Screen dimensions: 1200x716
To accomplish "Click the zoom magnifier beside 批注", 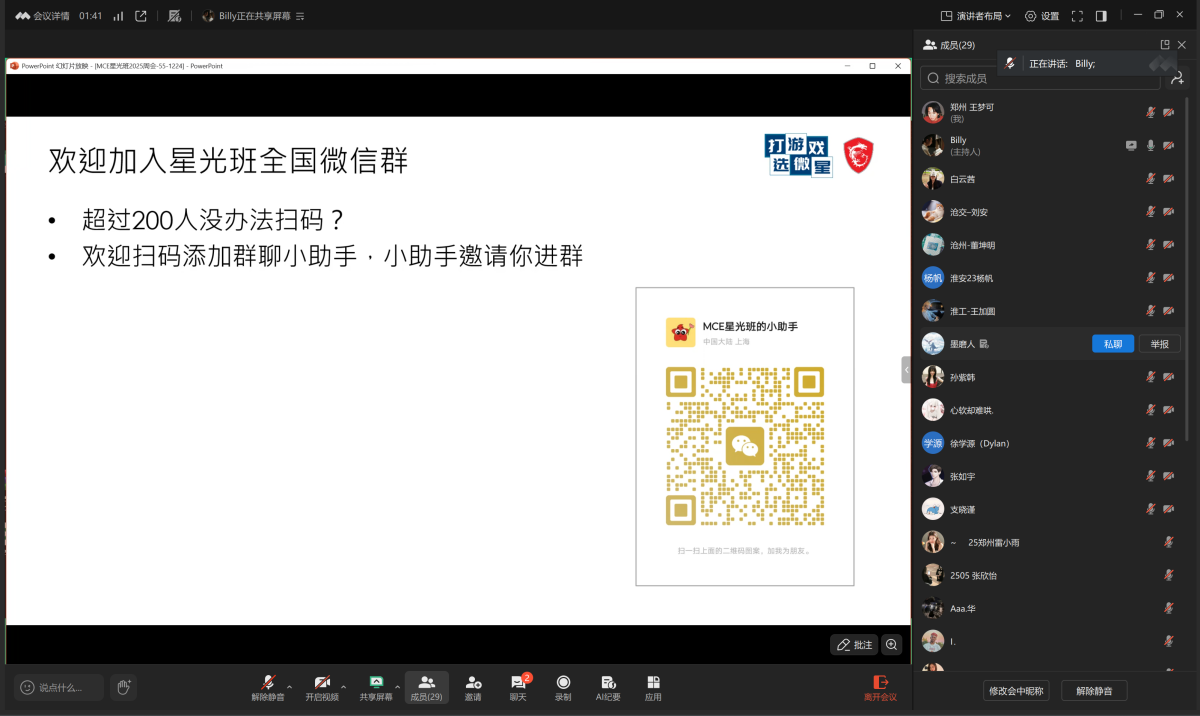I will point(892,645).
